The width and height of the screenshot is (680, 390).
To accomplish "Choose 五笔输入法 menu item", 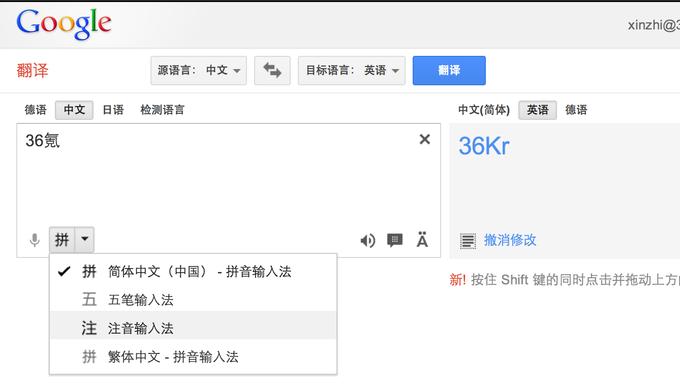I will (193, 300).
